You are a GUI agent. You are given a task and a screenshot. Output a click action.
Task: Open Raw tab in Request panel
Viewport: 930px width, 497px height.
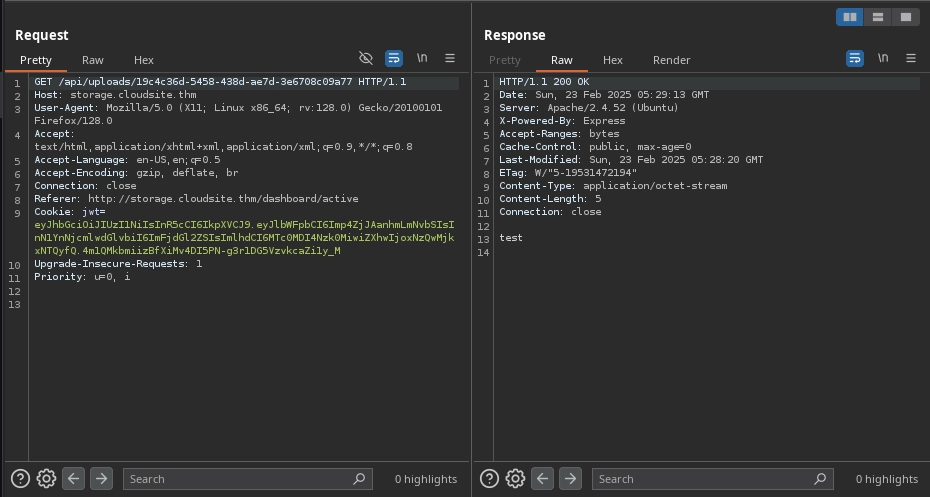[x=93, y=60]
